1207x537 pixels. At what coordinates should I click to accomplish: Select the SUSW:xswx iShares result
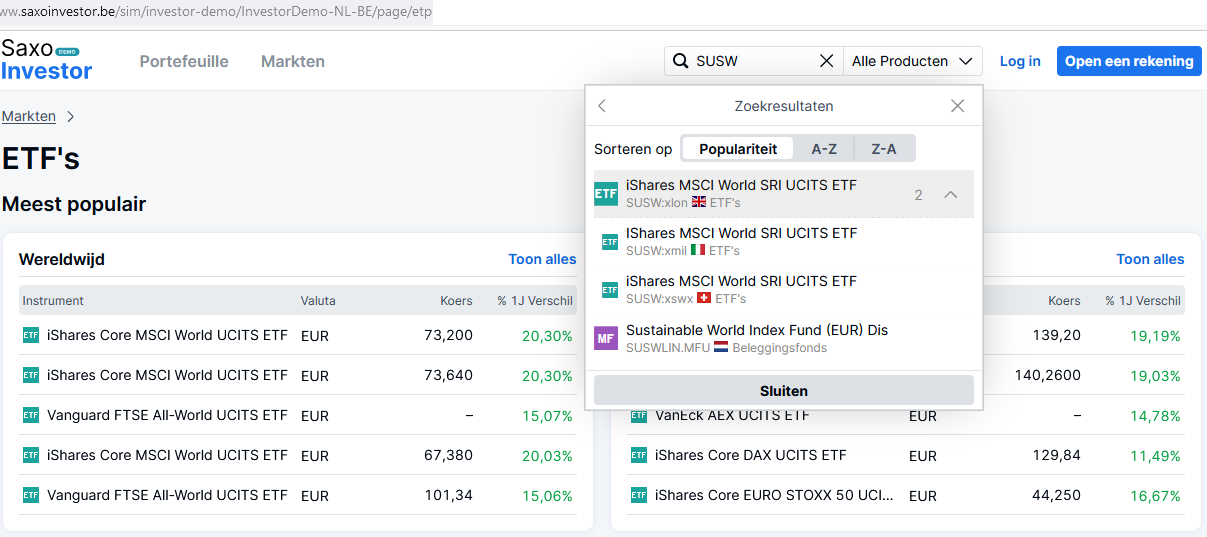(x=784, y=290)
